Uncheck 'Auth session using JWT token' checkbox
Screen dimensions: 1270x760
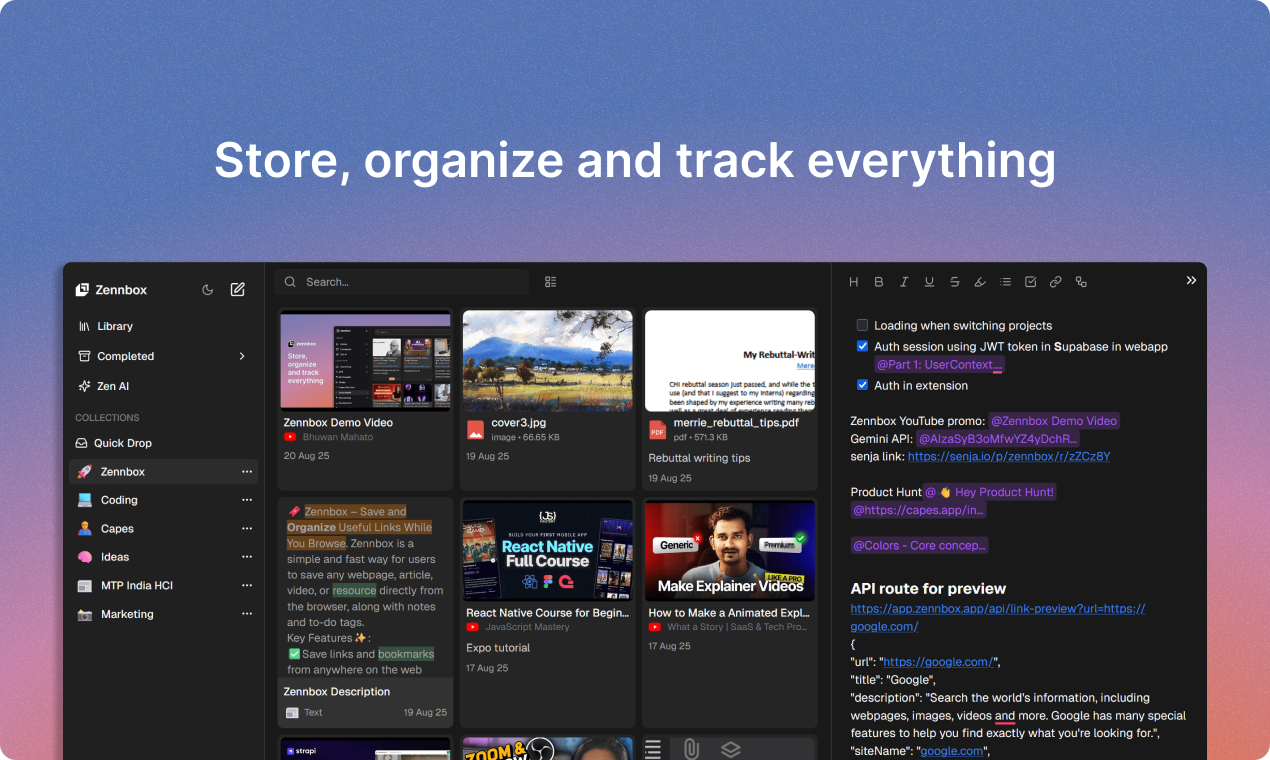click(862, 346)
